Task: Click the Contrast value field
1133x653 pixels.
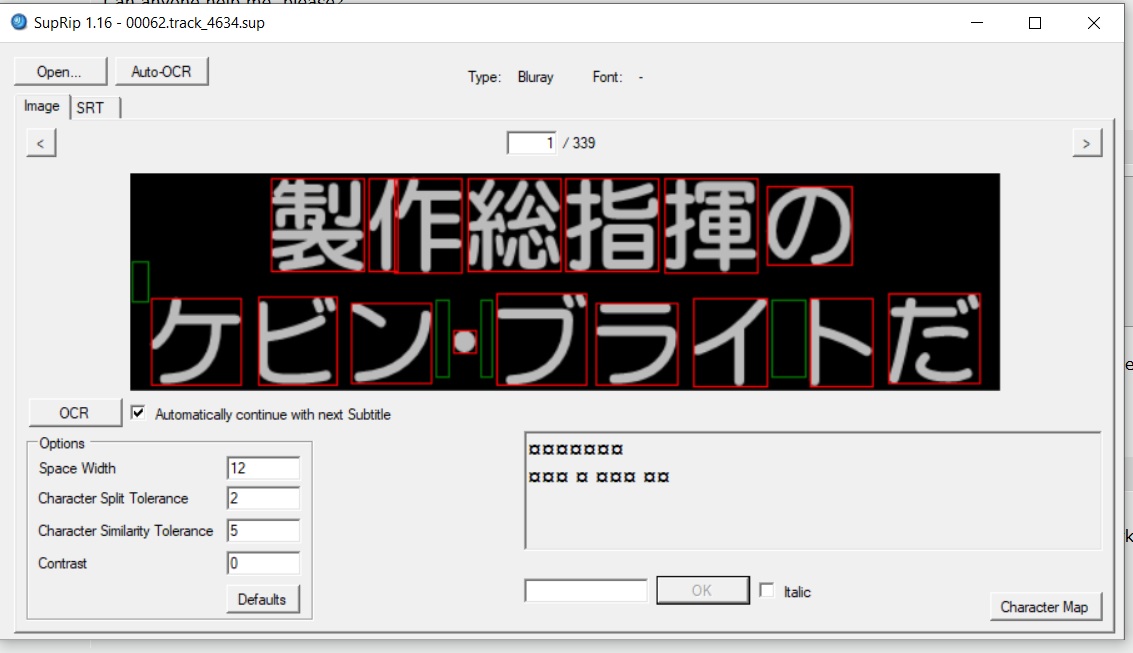Action: (263, 563)
